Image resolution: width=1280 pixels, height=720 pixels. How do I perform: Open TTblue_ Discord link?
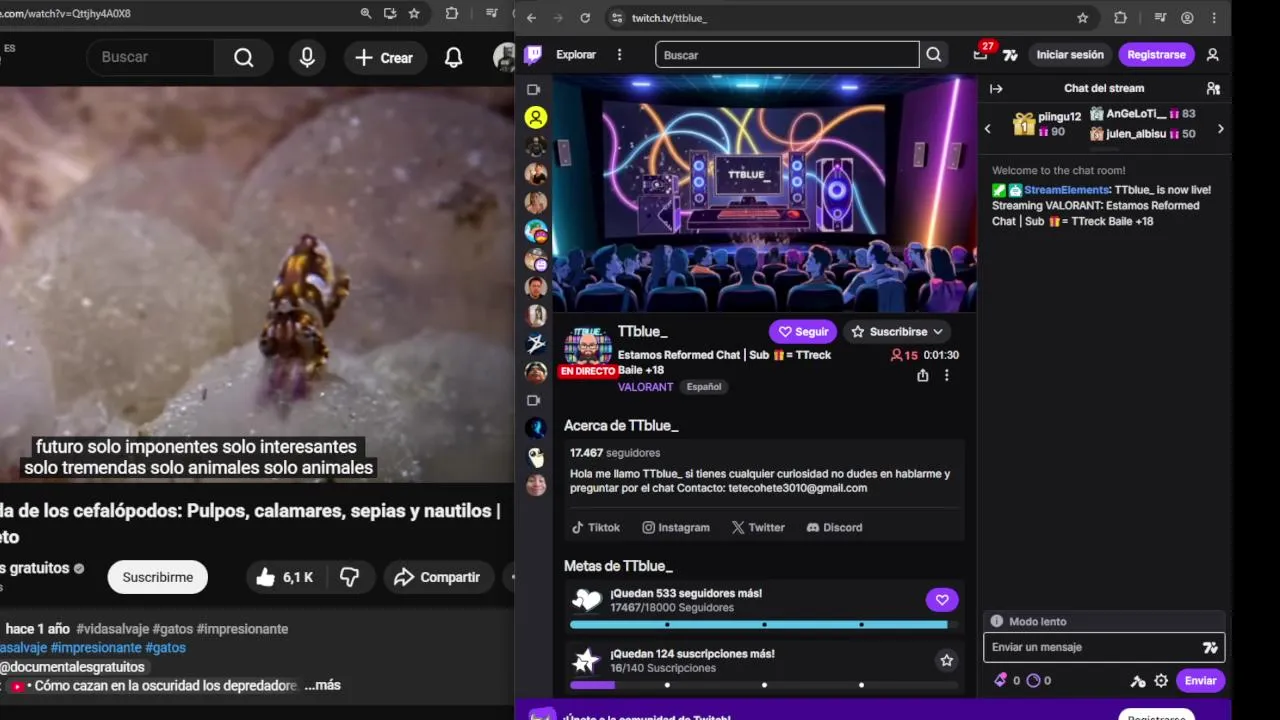click(x=834, y=527)
